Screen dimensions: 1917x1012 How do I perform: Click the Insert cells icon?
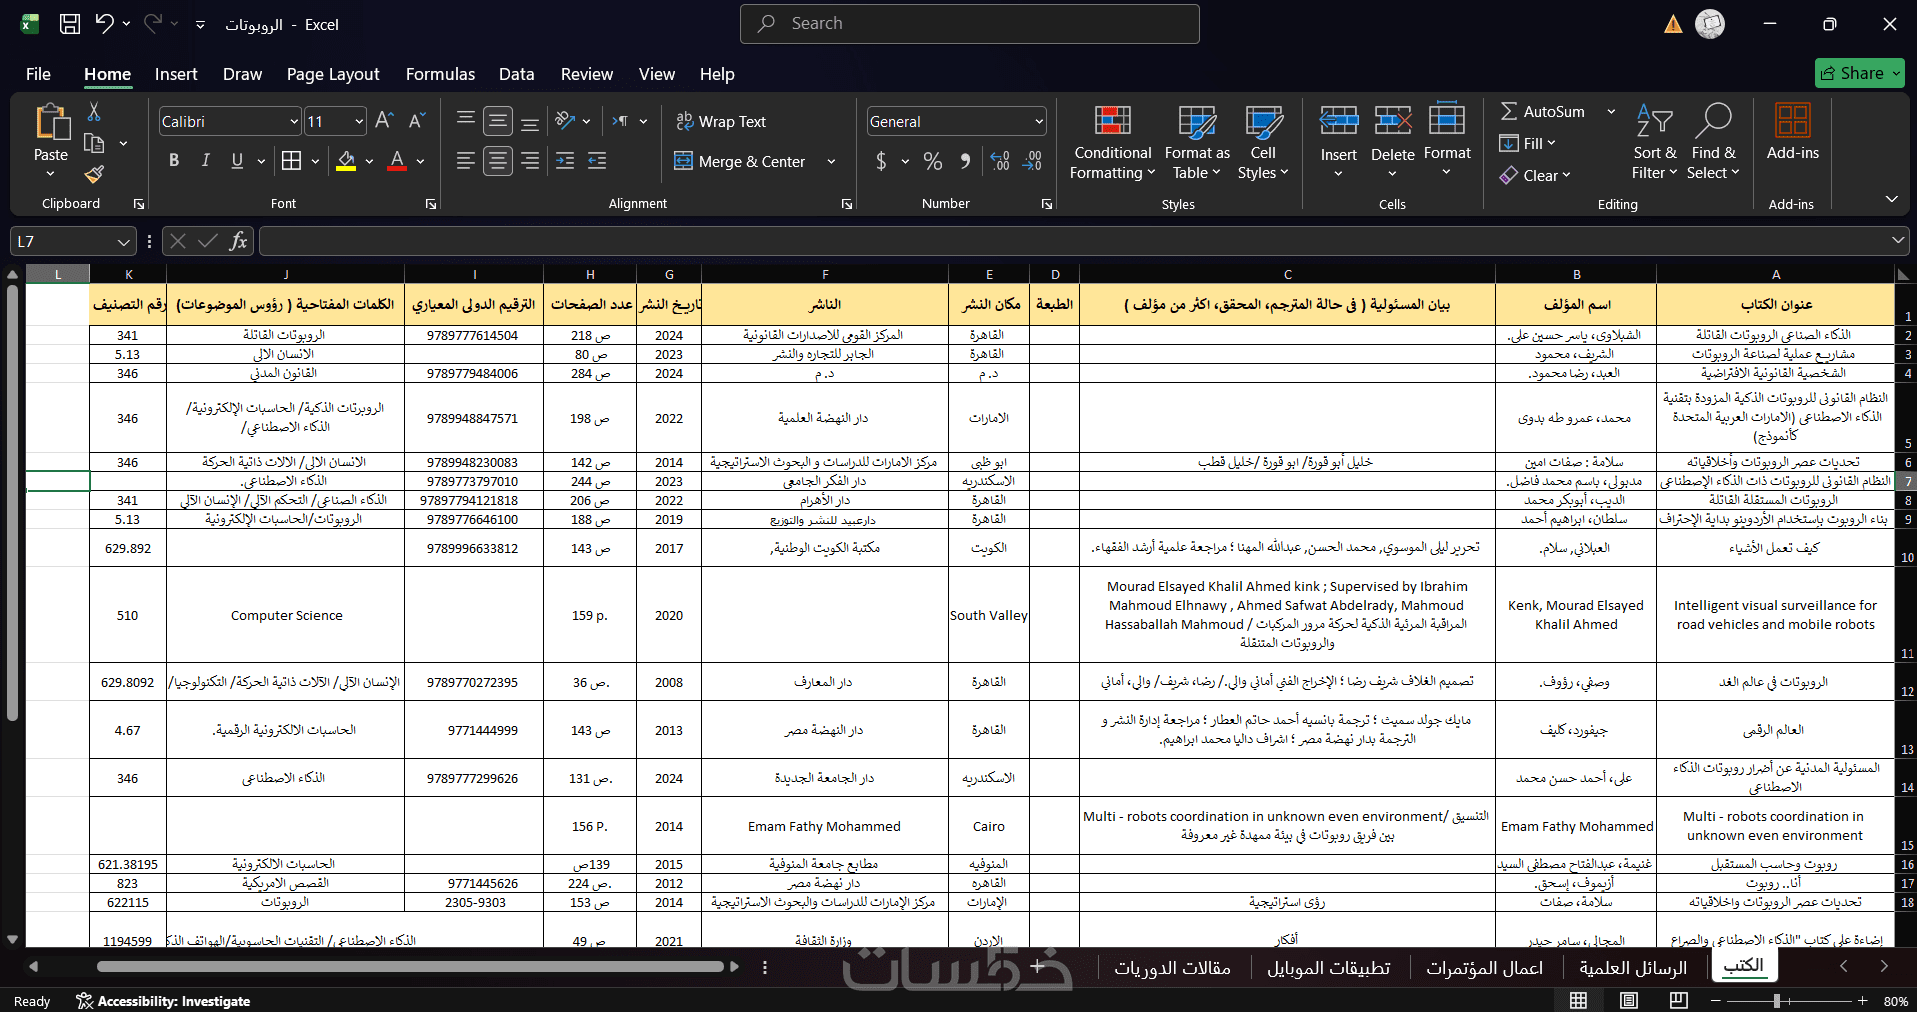tap(1338, 122)
